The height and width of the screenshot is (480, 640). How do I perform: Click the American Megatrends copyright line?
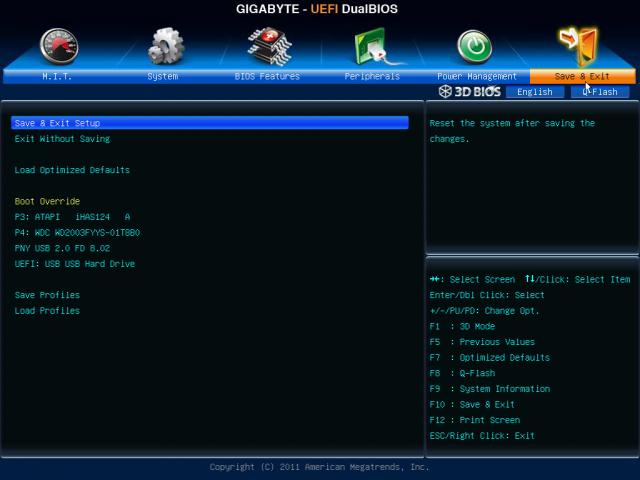(x=320, y=467)
